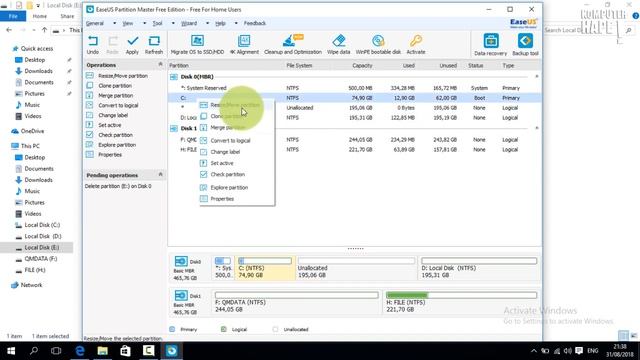
Task: Click the Undo toolbar icon
Action: [93, 41]
